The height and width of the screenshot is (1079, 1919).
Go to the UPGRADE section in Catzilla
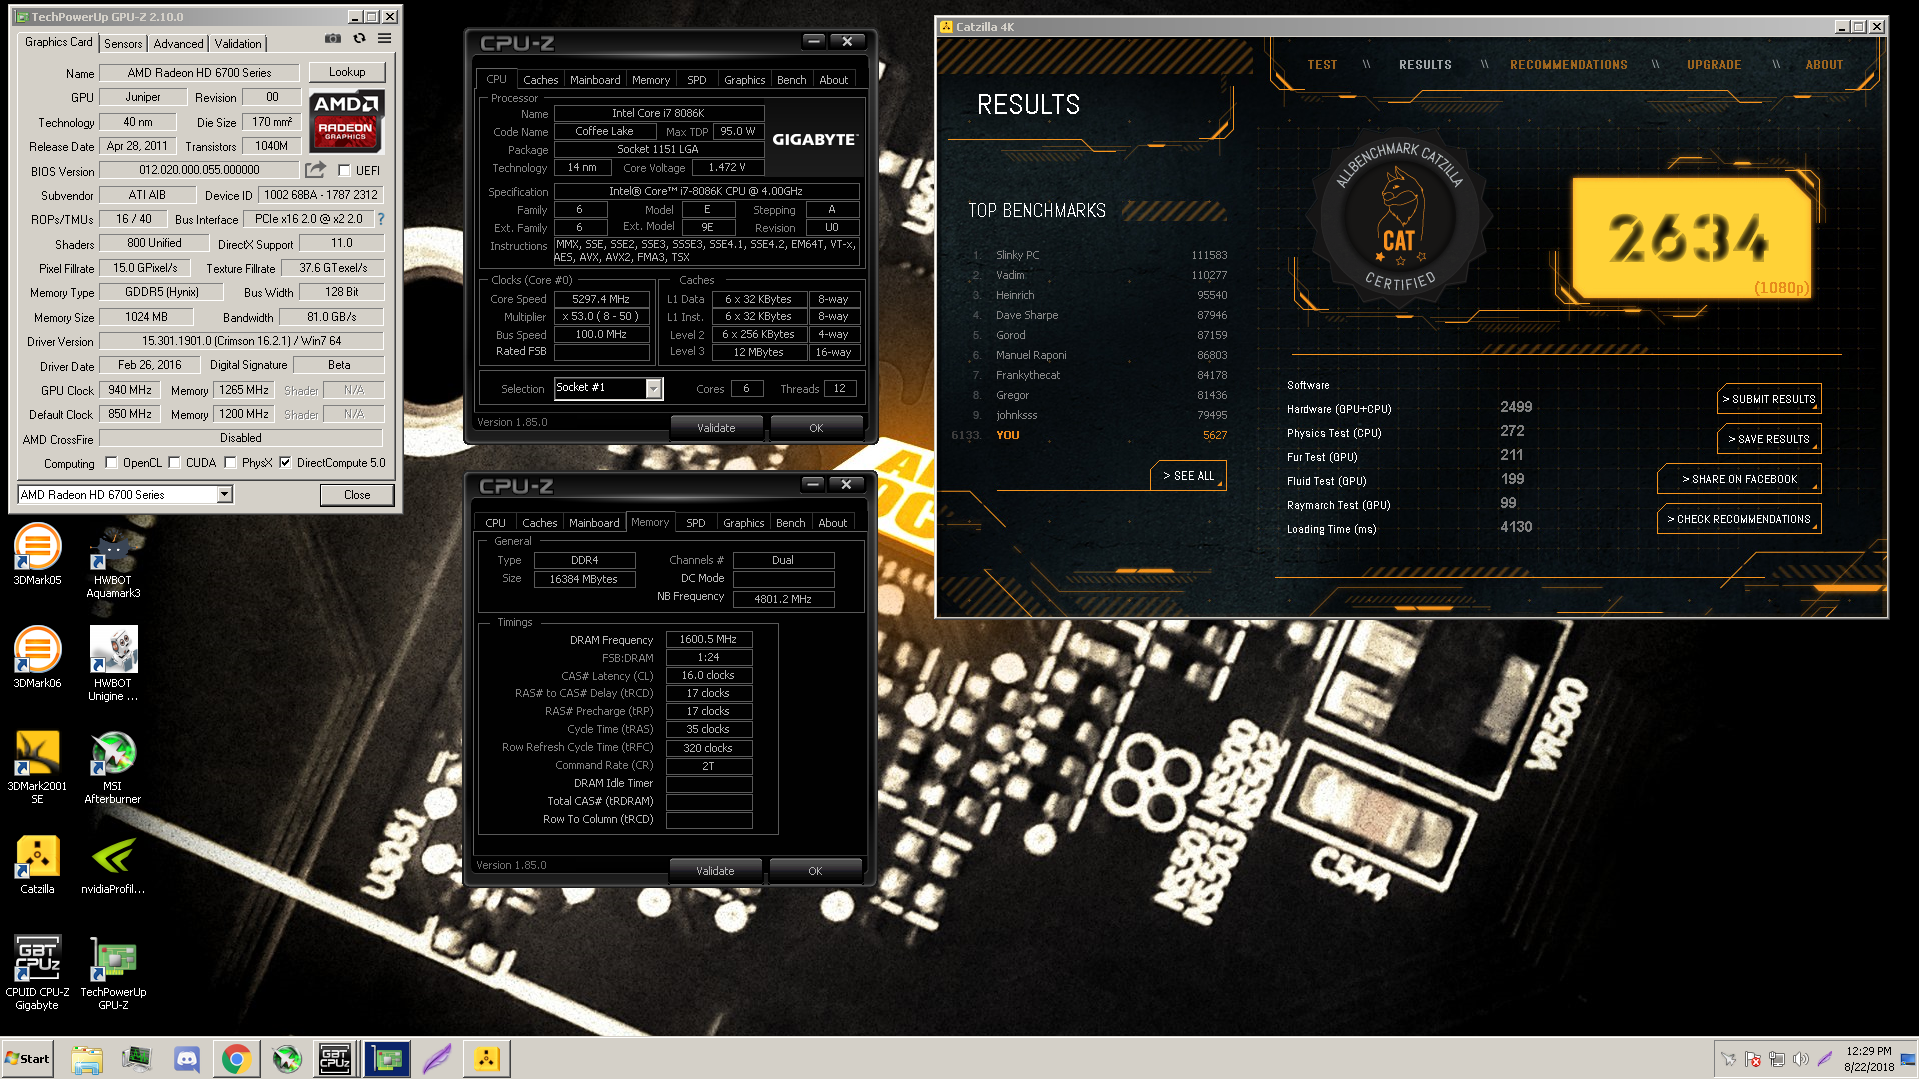click(1714, 64)
